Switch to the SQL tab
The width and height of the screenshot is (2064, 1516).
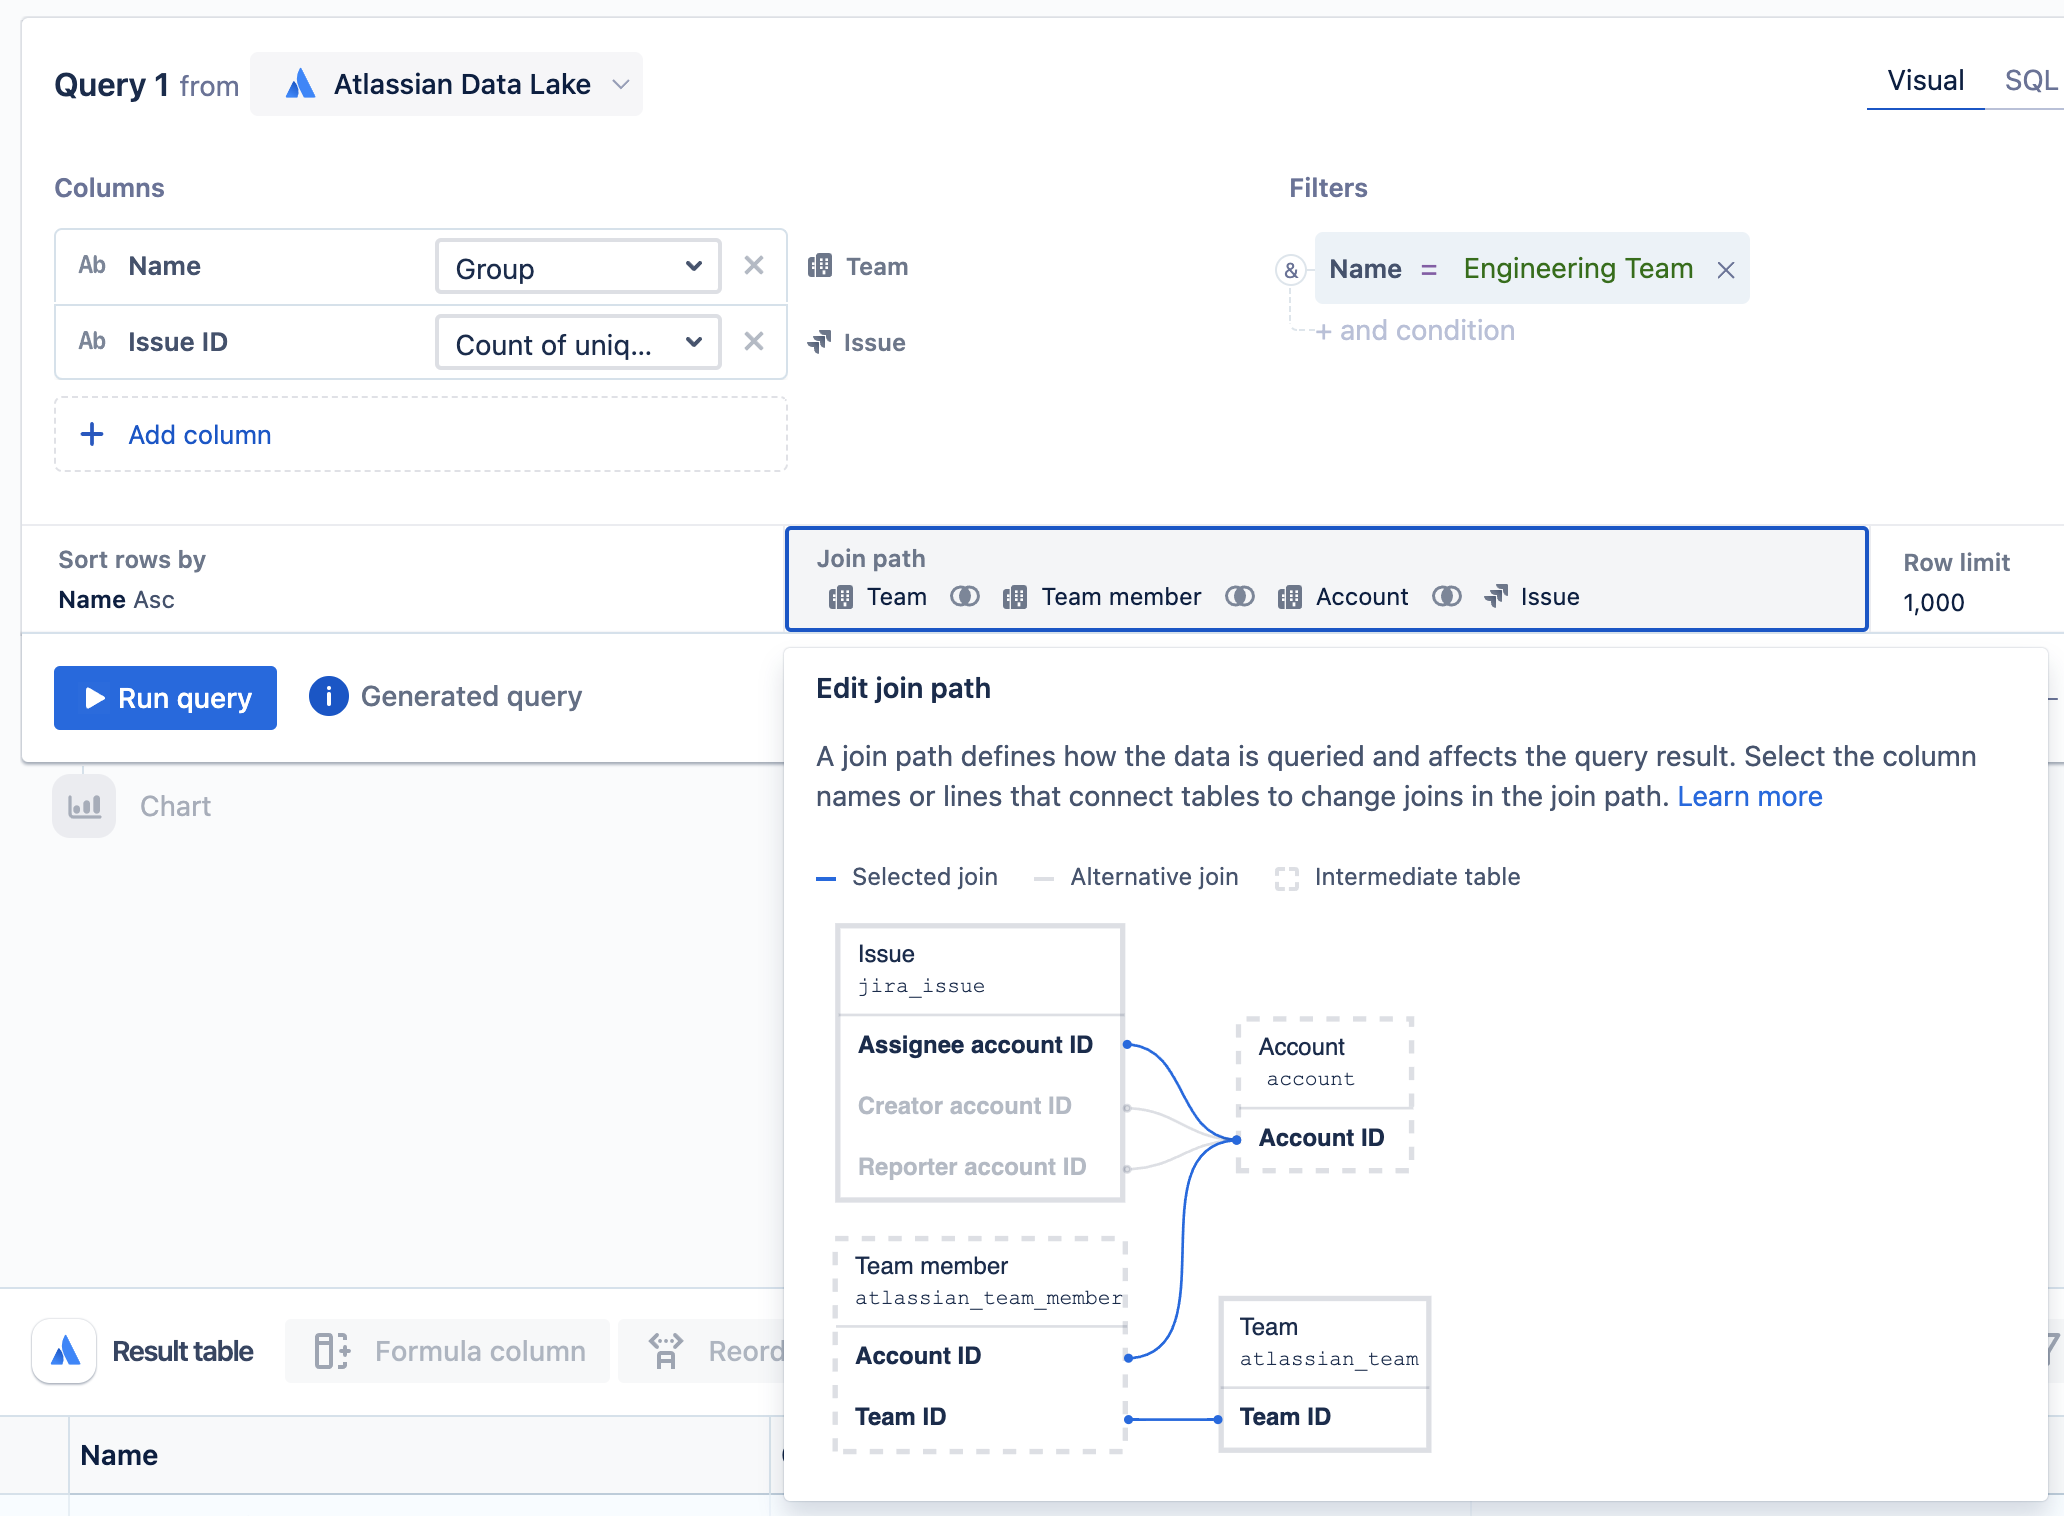click(2029, 81)
